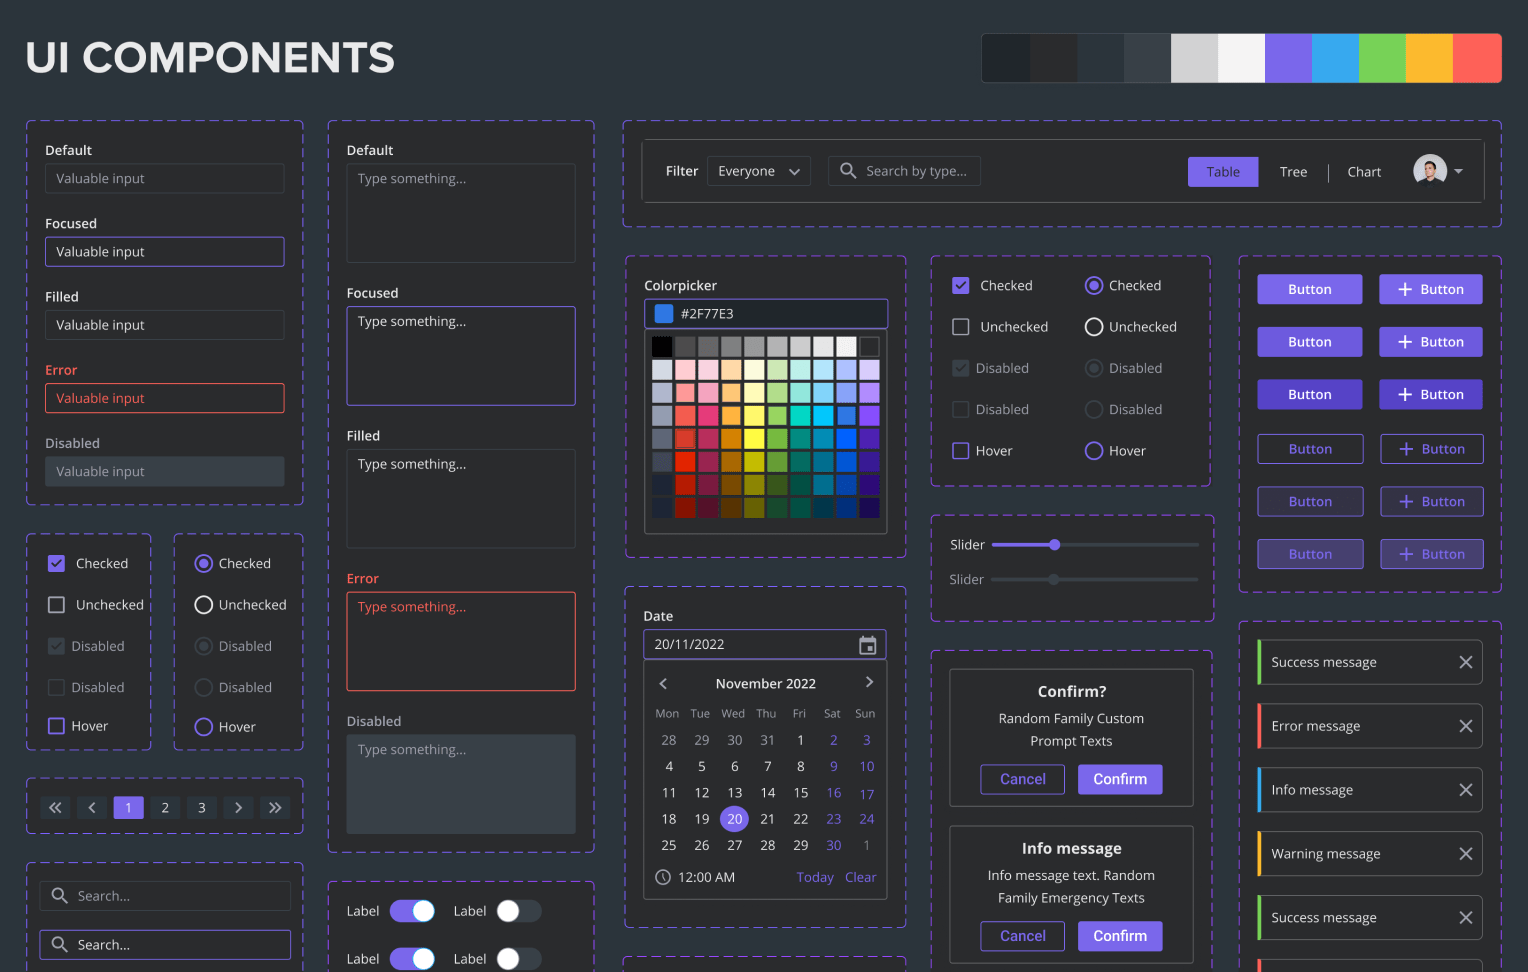Click the Error Valuable input field
This screenshot has height=972, width=1528.
165,398
